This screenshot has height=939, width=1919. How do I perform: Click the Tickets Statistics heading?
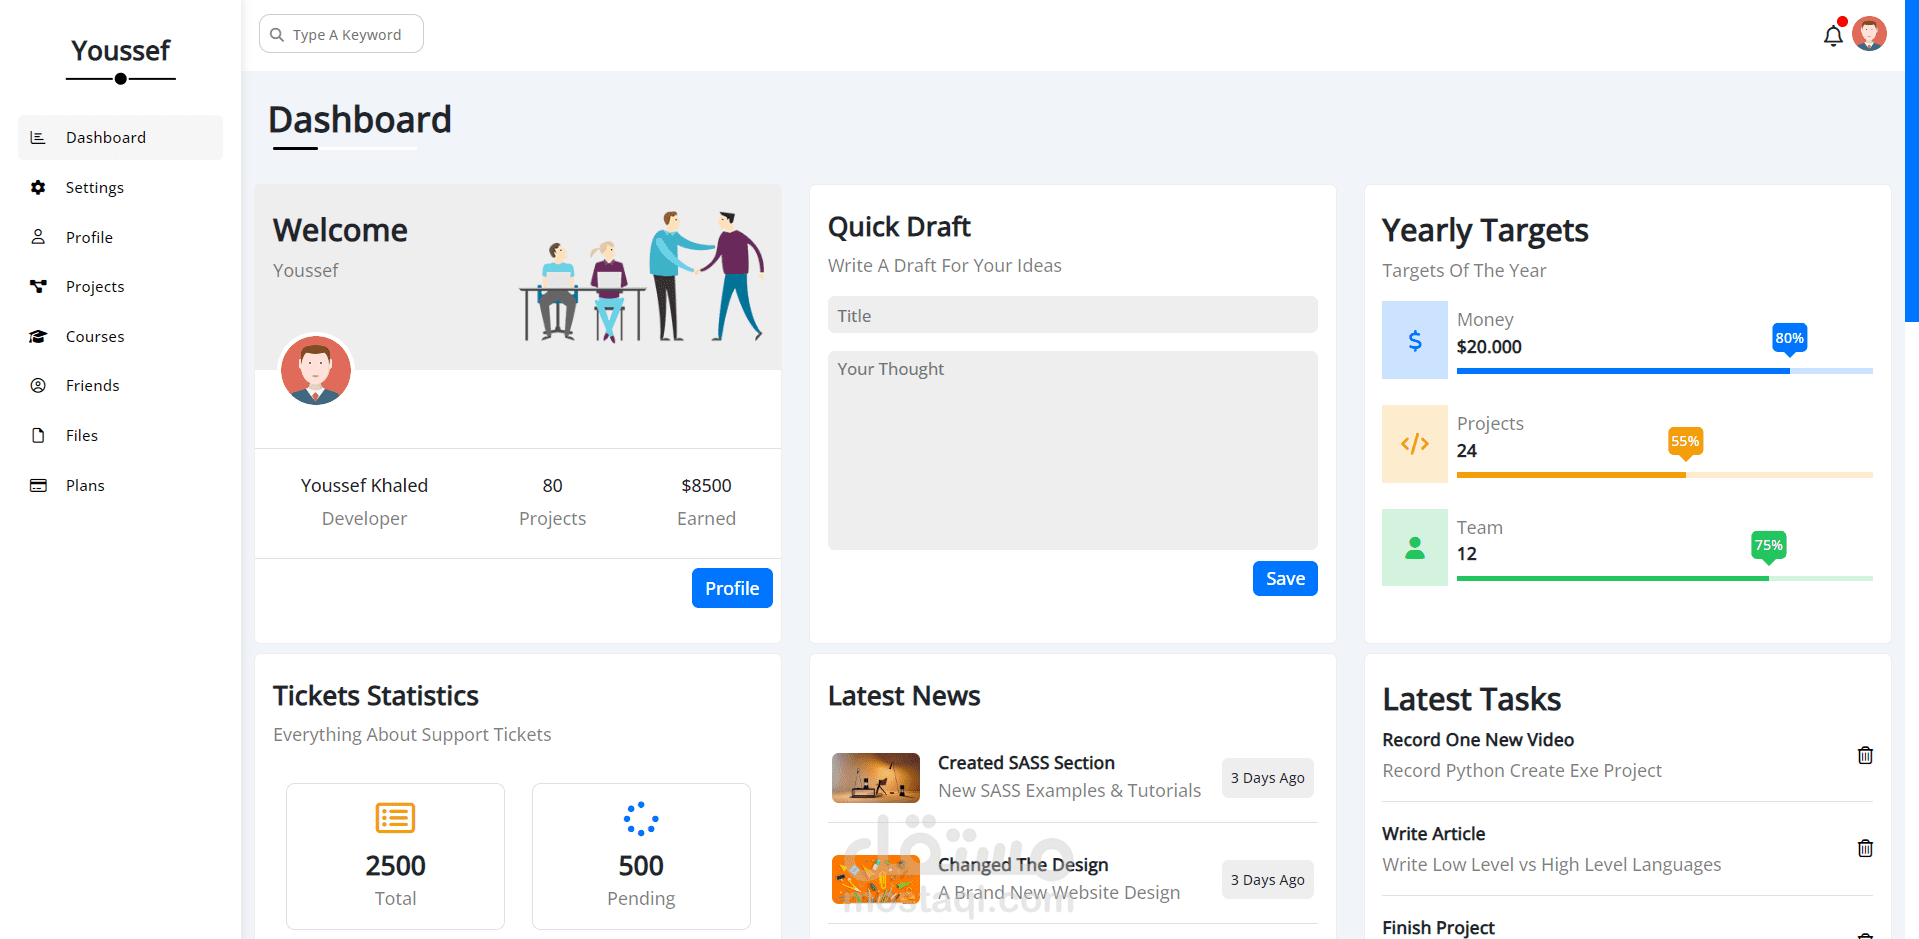tap(376, 696)
